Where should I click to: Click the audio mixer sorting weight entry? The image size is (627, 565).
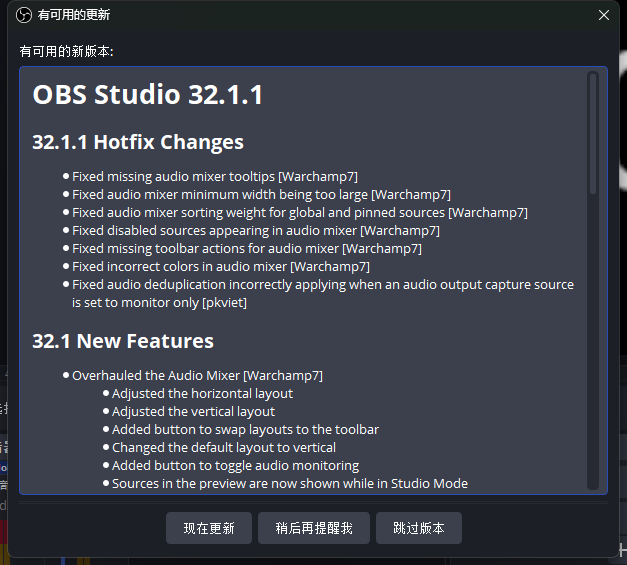click(x=300, y=212)
